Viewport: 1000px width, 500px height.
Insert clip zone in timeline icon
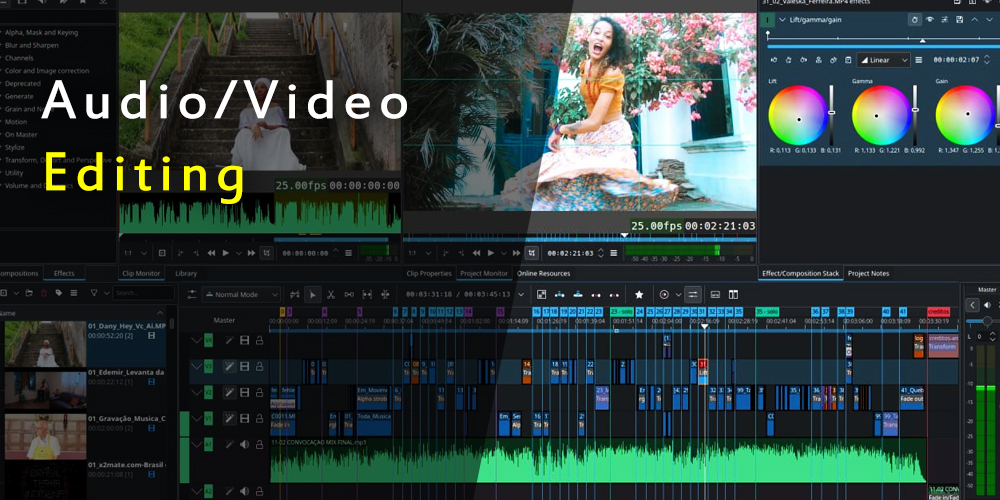pyautogui.click(x=559, y=295)
